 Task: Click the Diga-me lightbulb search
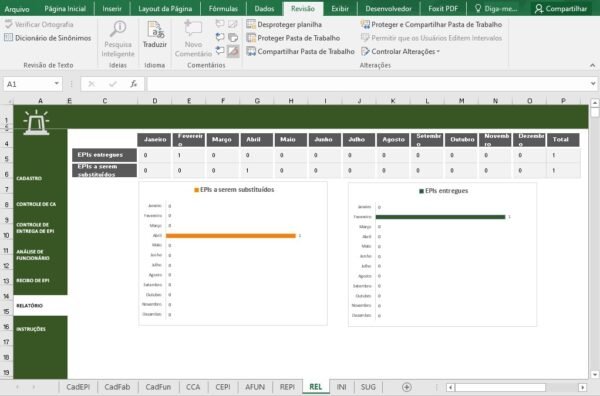coord(496,8)
